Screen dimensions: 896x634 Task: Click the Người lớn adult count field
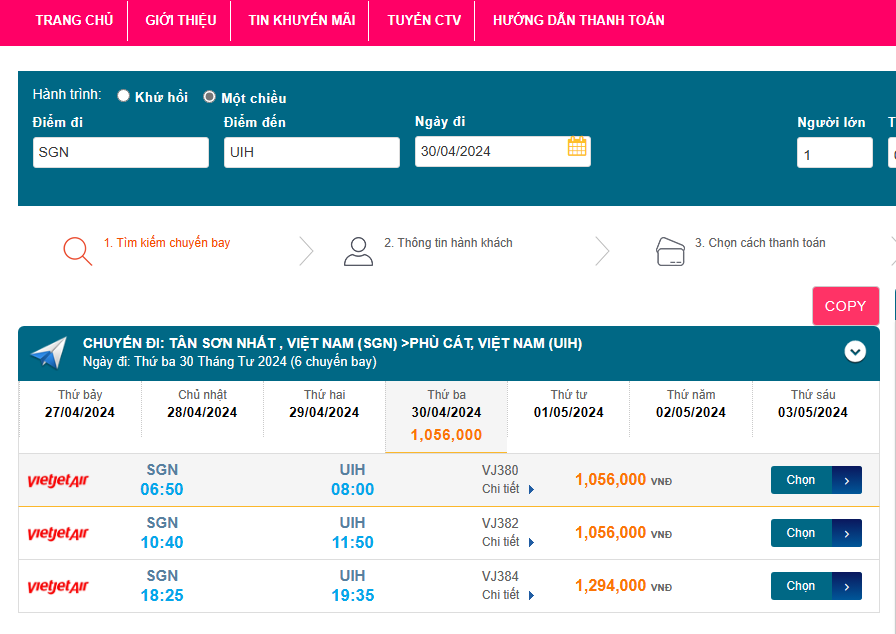click(834, 154)
